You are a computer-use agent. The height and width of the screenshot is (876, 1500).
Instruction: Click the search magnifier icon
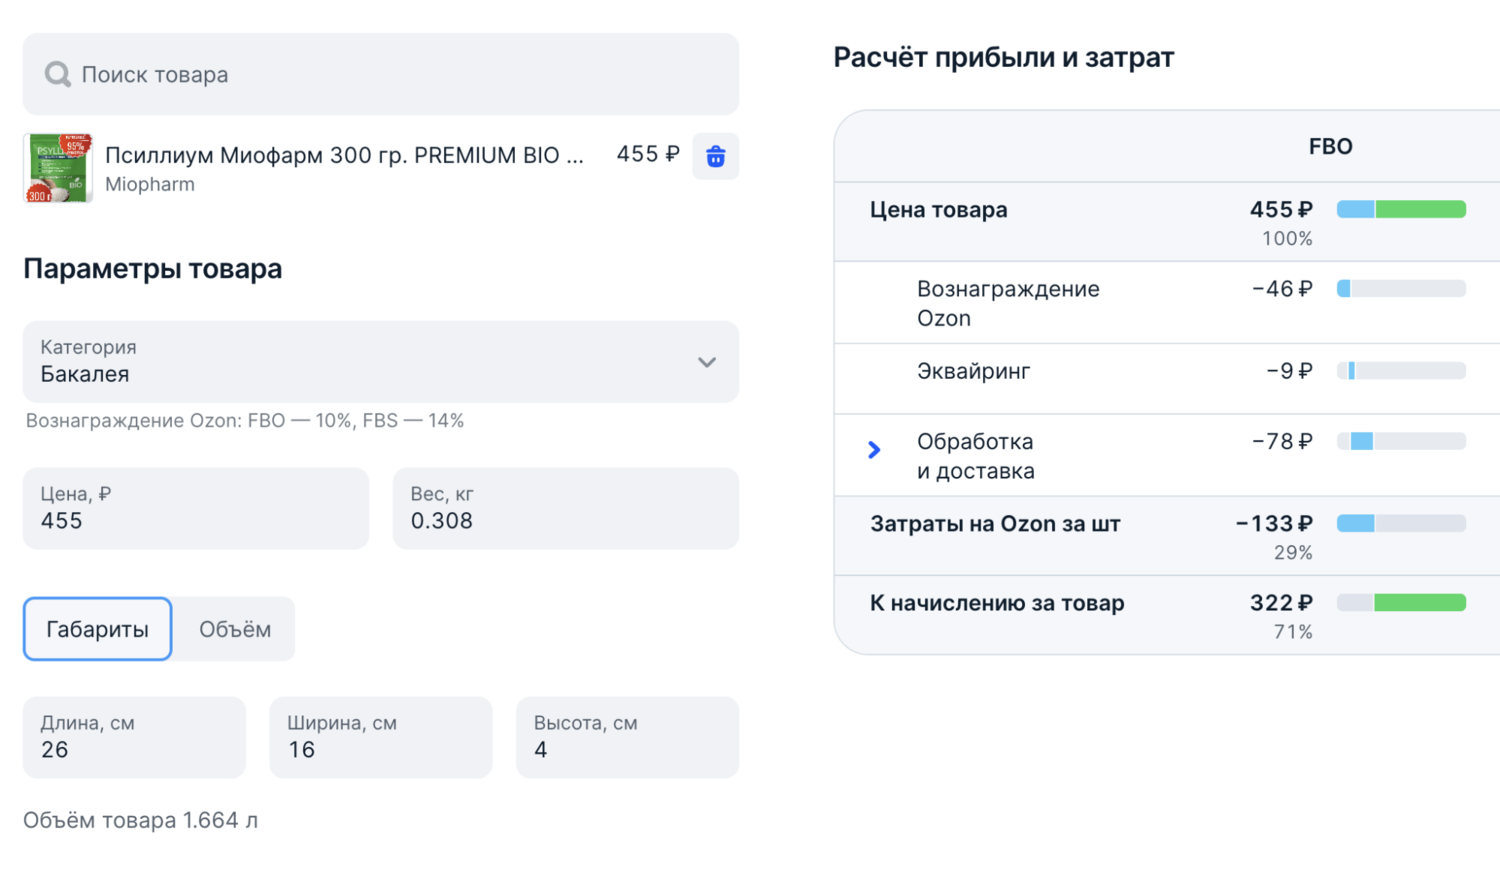[57, 74]
